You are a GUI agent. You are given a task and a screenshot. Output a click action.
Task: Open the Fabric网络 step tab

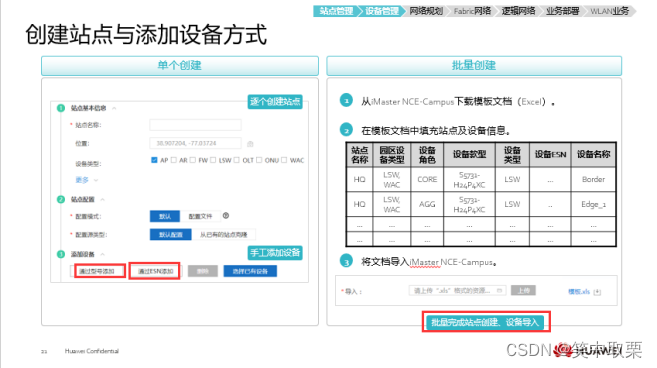tap(472, 11)
